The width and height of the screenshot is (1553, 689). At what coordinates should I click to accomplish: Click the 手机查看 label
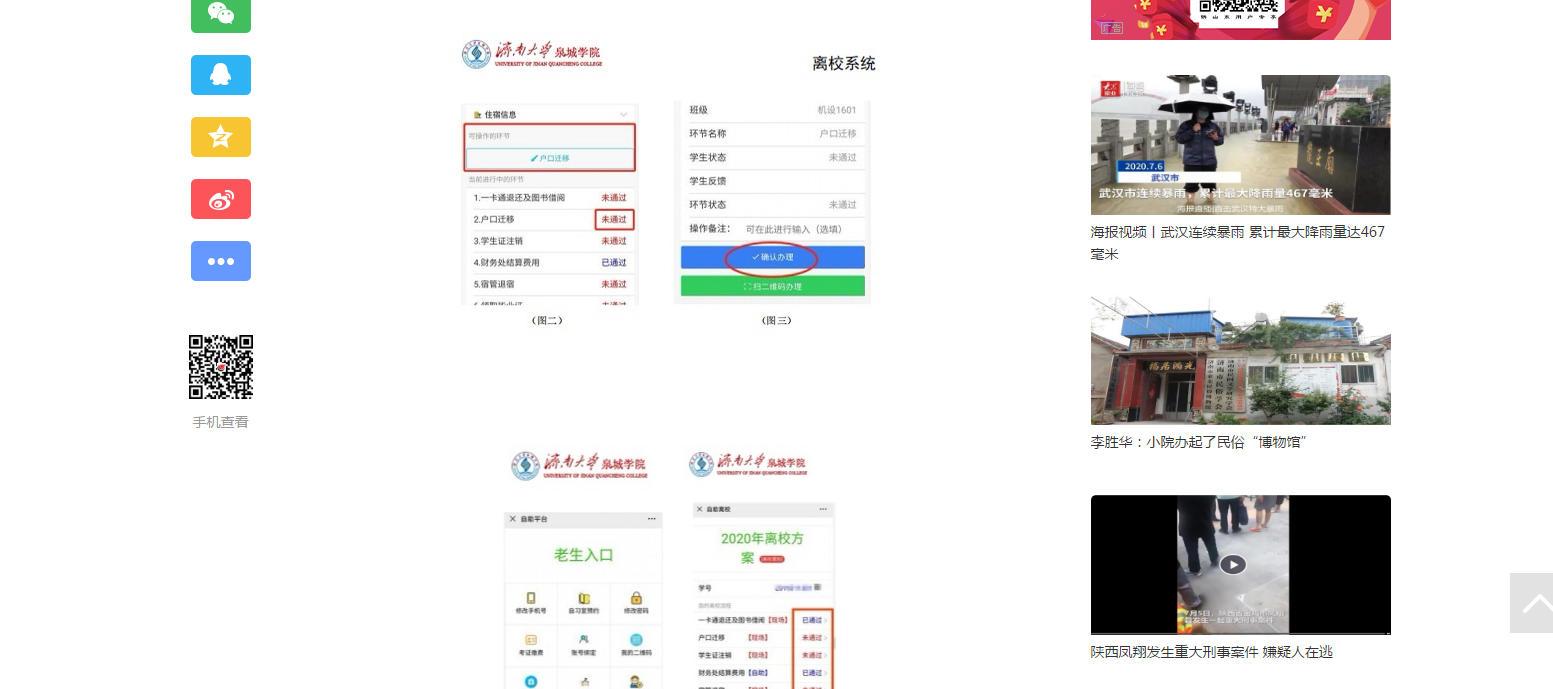[221, 422]
